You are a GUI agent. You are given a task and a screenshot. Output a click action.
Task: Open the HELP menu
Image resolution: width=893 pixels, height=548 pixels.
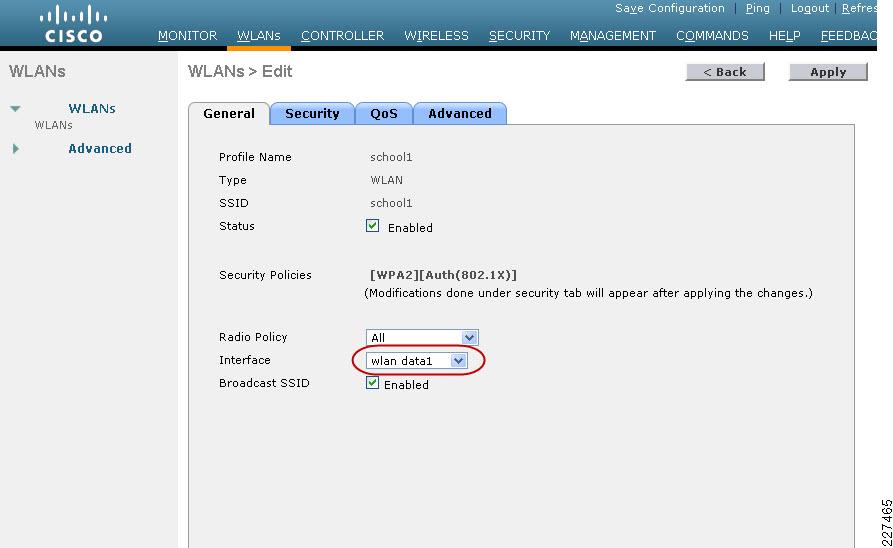[x=784, y=36]
